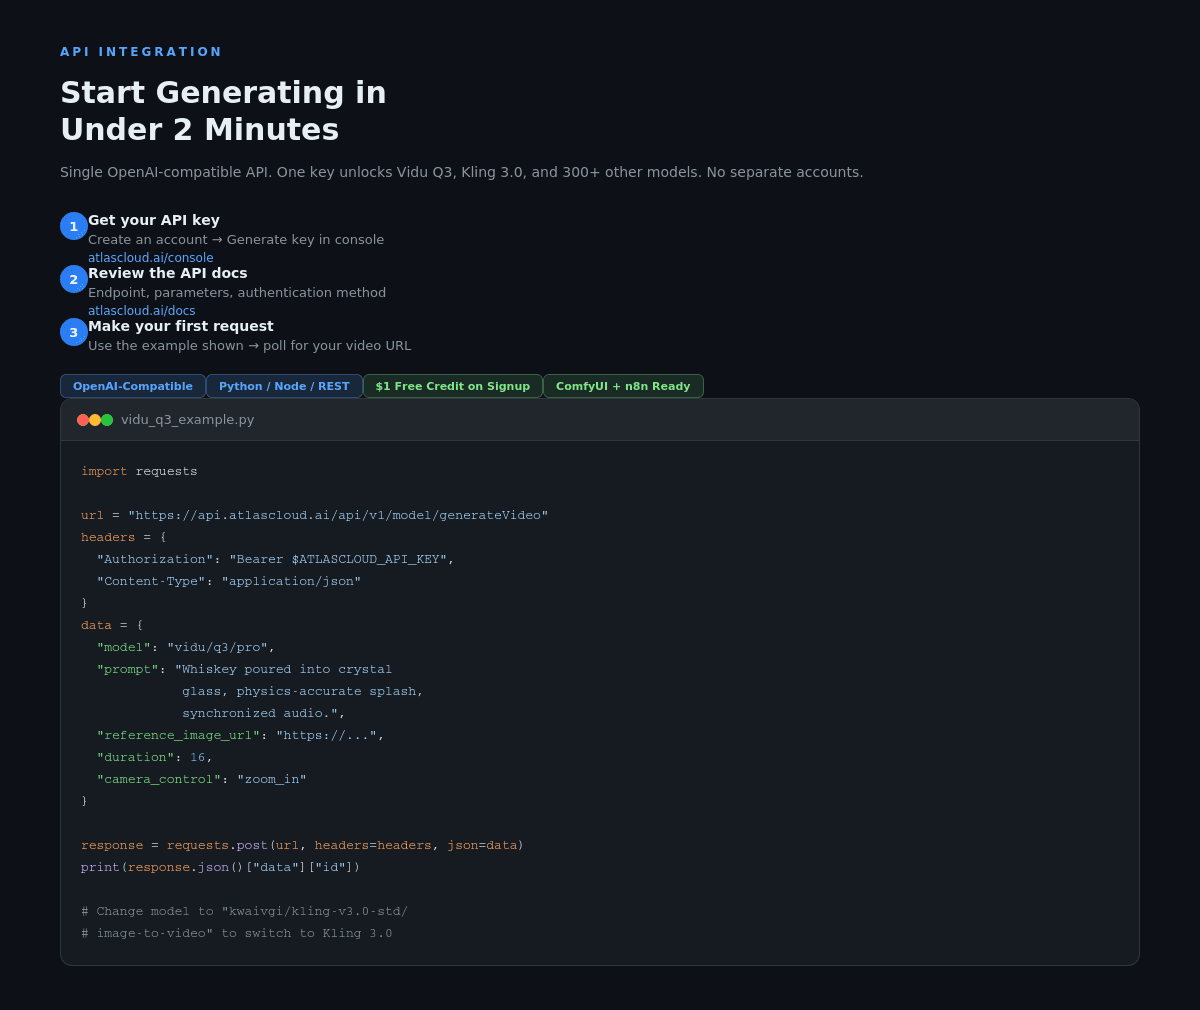Click the green window dot
Screen dimensions: 1200x1010
pyautogui.click(x=107, y=420)
